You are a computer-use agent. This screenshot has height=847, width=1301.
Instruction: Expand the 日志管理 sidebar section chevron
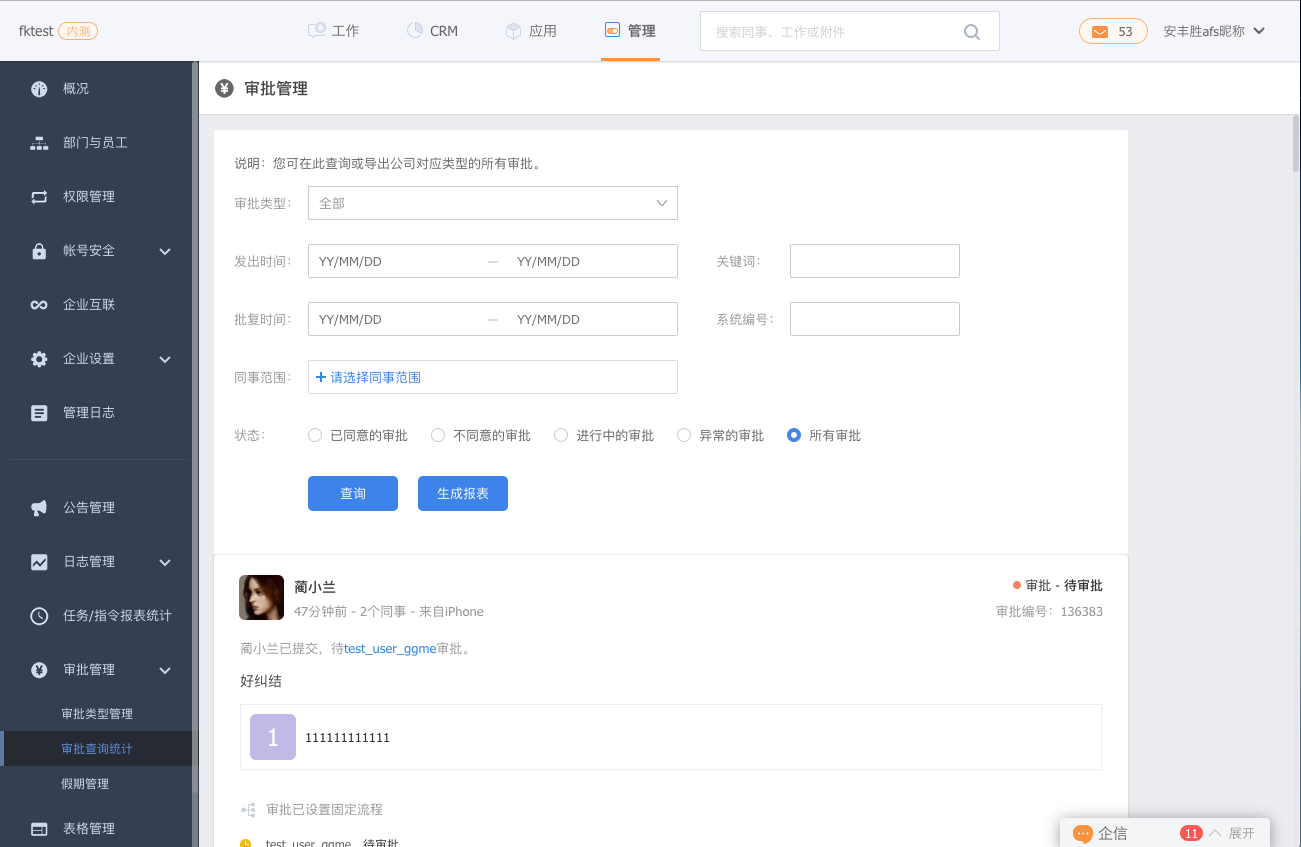pos(166,562)
